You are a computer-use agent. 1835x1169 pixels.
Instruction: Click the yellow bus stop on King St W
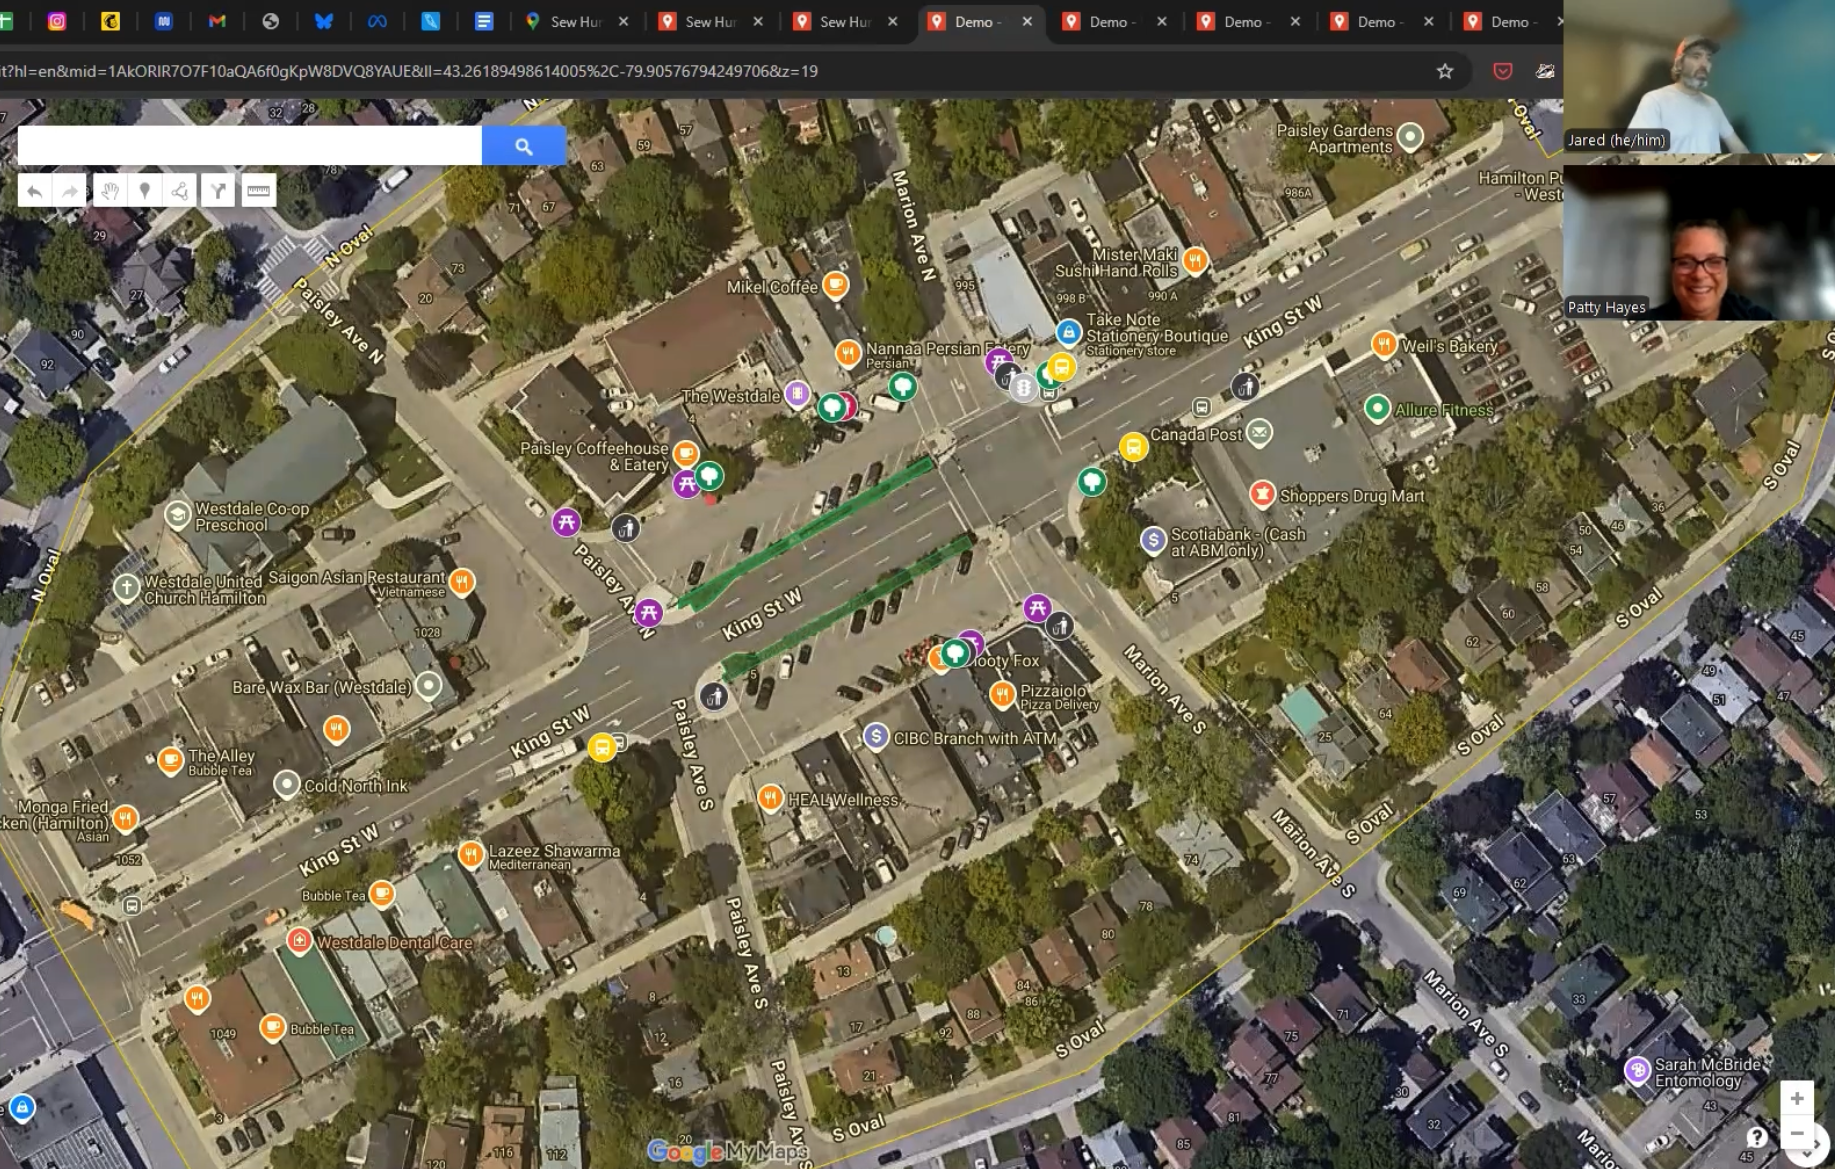click(x=601, y=747)
